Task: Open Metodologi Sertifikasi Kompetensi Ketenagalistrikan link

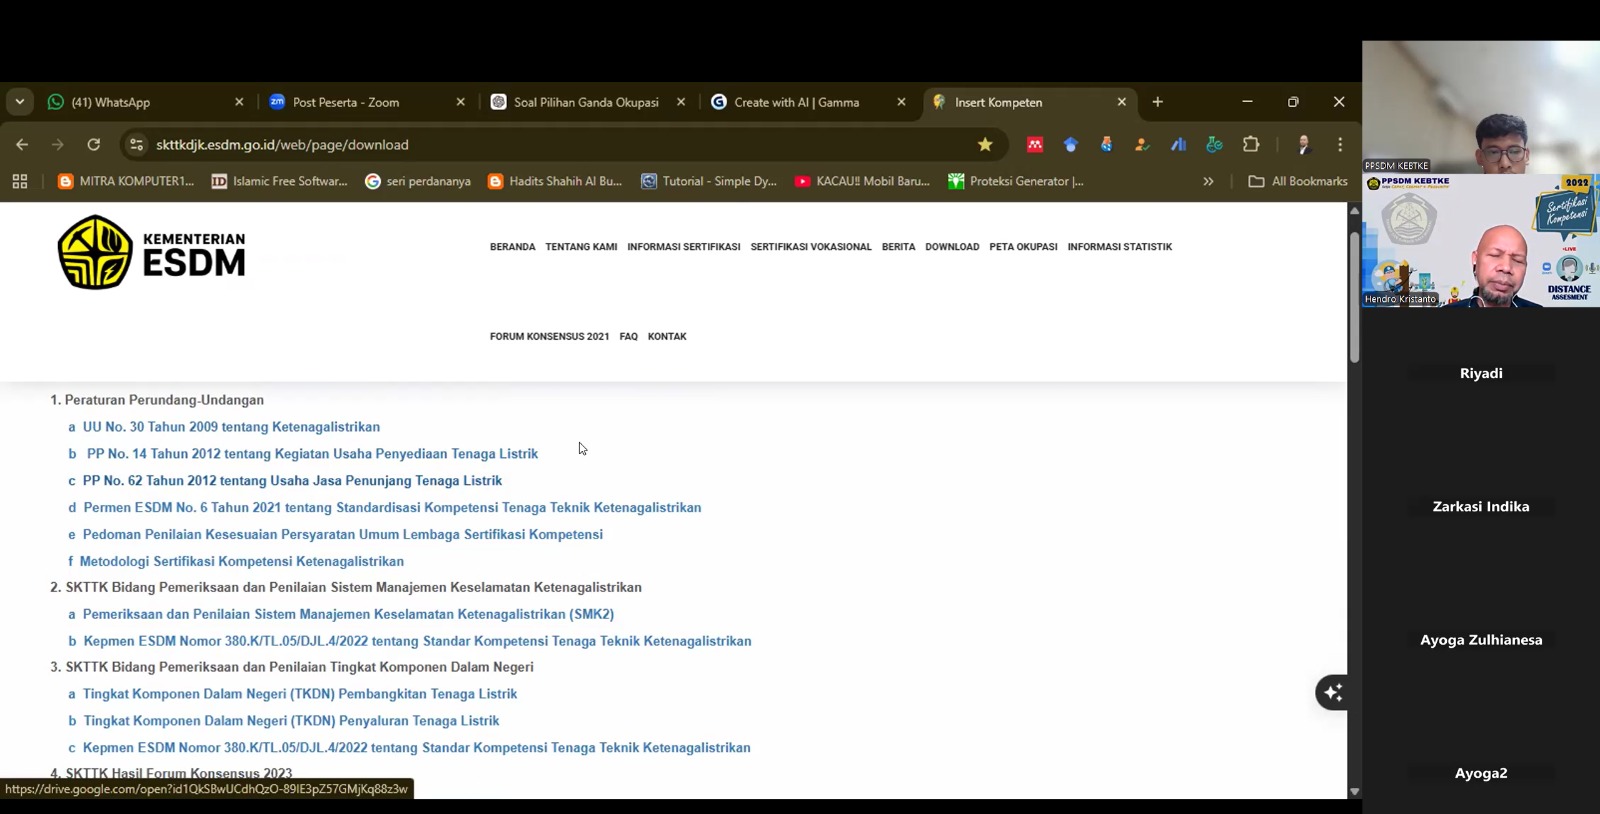Action: click(242, 562)
